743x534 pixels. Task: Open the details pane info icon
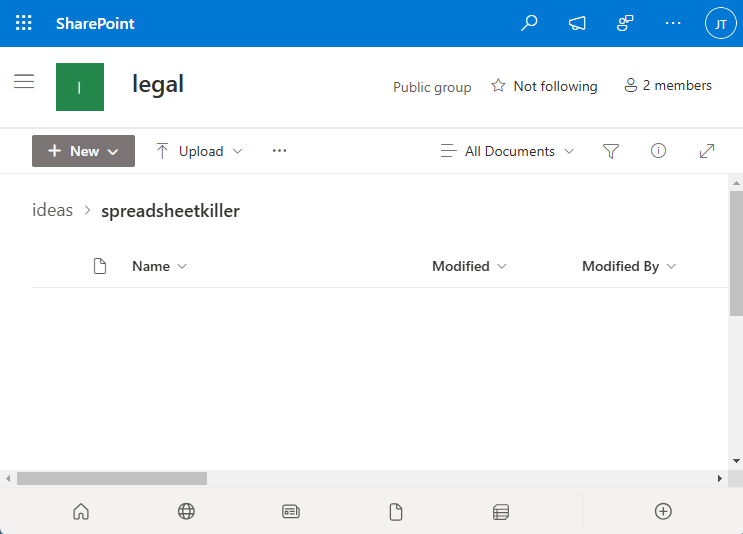click(x=658, y=151)
